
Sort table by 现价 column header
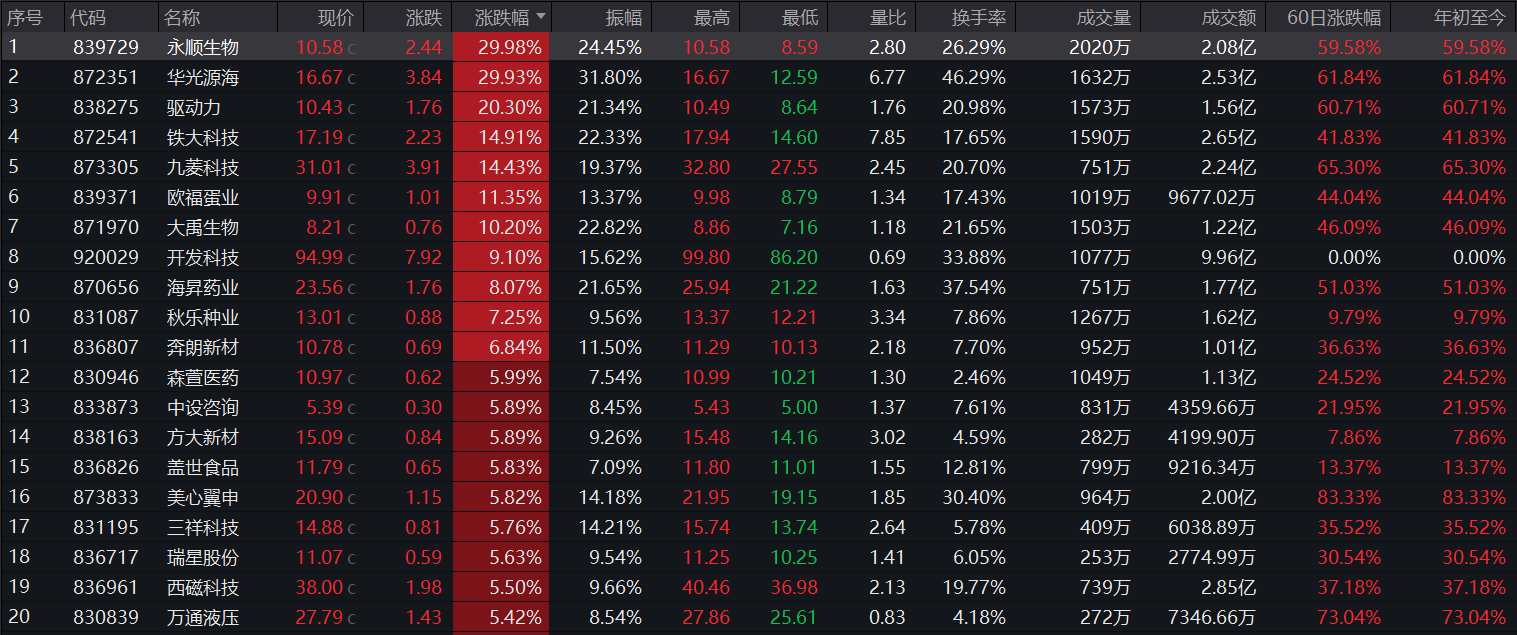(335, 17)
